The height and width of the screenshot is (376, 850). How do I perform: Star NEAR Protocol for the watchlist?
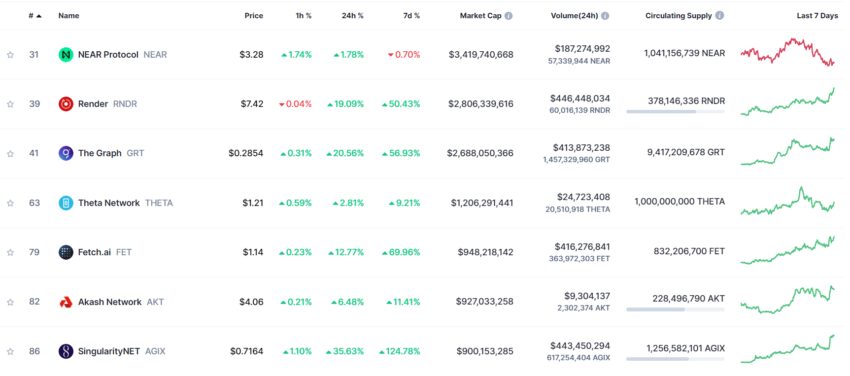10,55
